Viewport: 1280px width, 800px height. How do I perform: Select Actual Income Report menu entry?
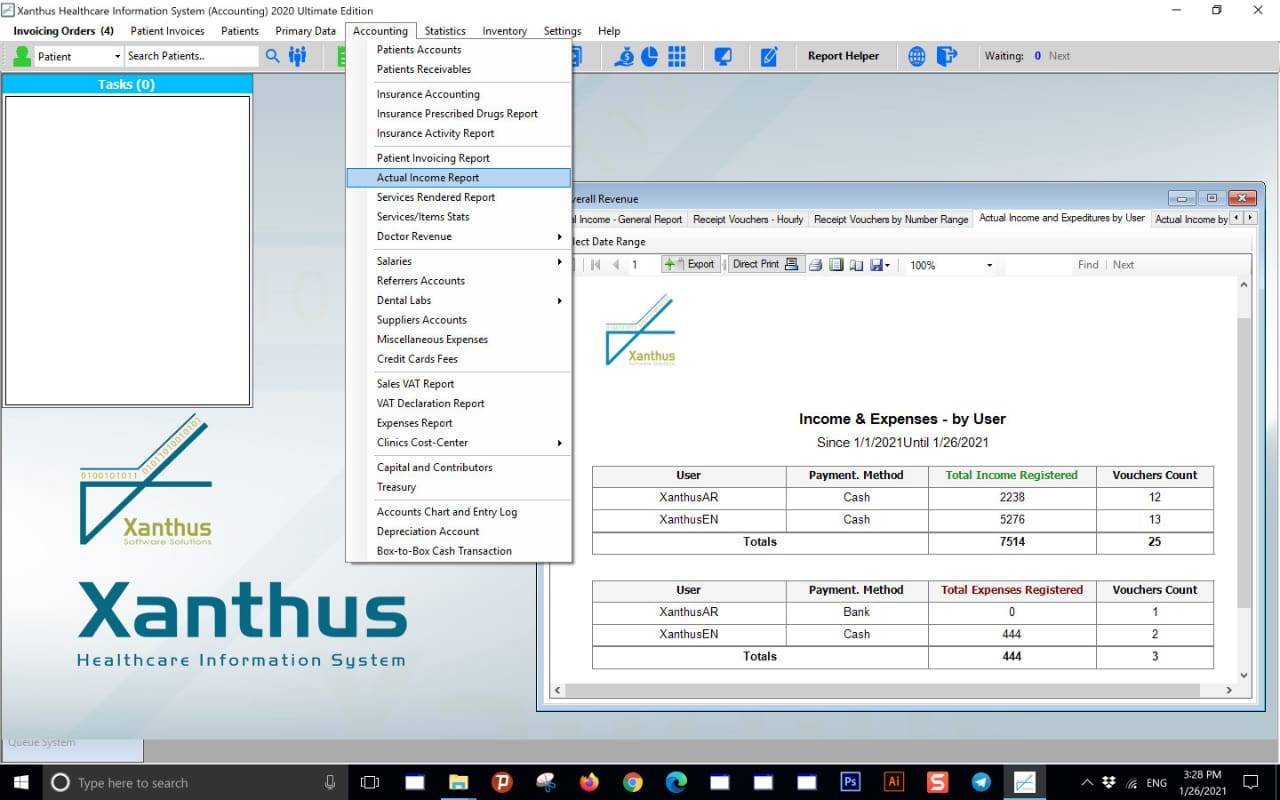coord(428,178)
